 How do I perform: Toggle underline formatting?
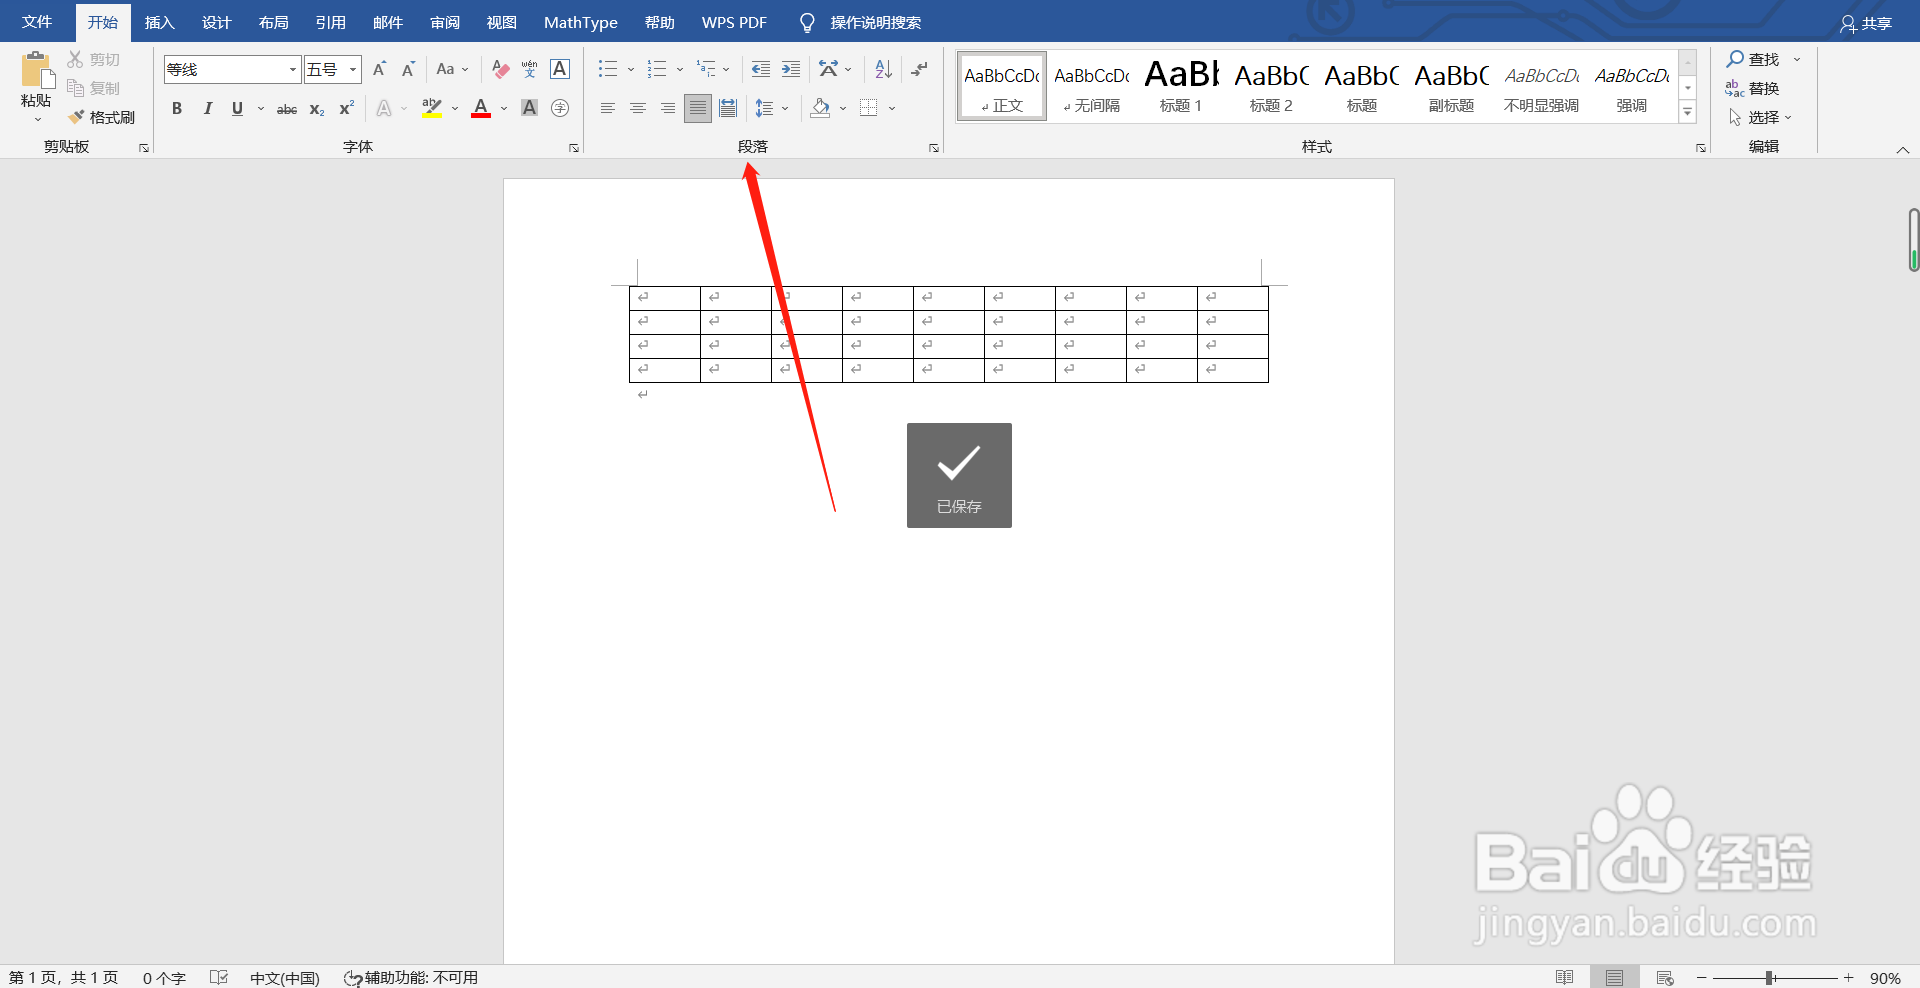(237, 108)
